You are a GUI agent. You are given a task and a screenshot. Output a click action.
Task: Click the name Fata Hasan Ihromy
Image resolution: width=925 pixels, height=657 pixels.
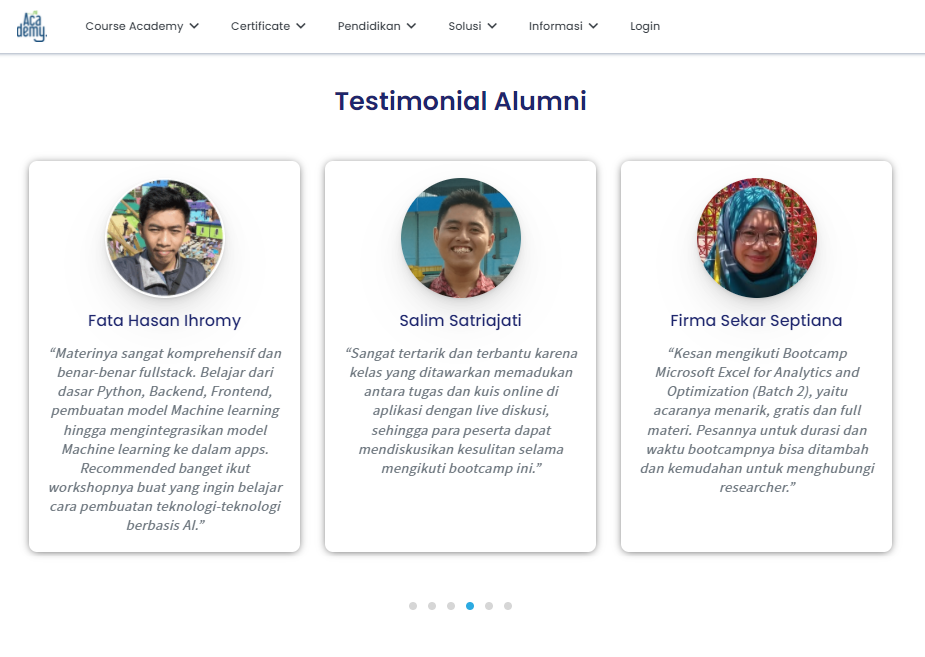click(x=164, y=320)
